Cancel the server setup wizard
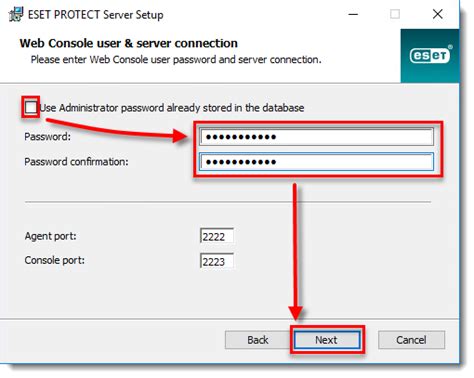The image size is (474, 378). pyautogui.click(x=411, y=340)
